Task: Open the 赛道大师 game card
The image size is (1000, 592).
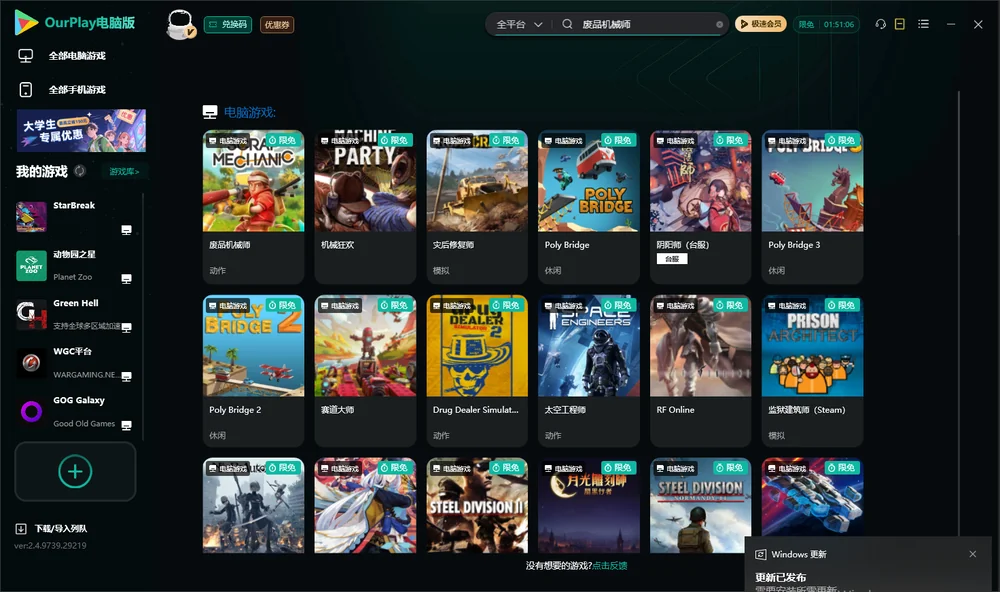Action: click(x=365, y=371)
